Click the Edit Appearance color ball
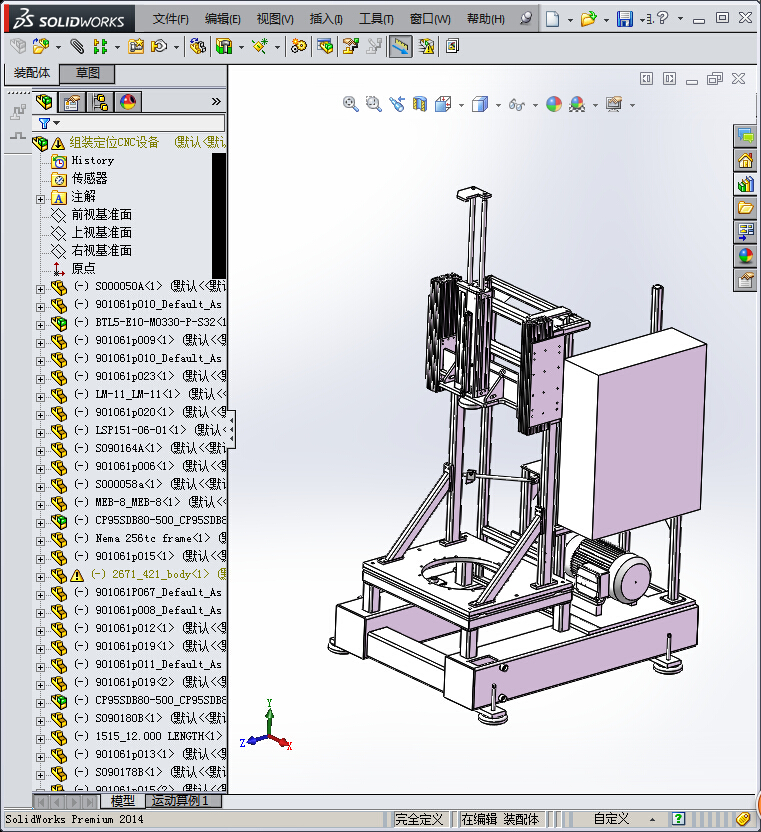The width and height of the screenshot is (761, 832). coord(554,104)
